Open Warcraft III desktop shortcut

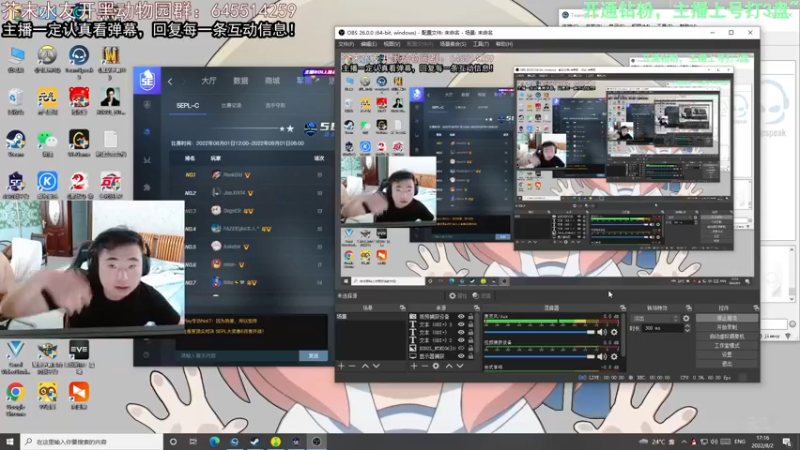coord(111,61)
